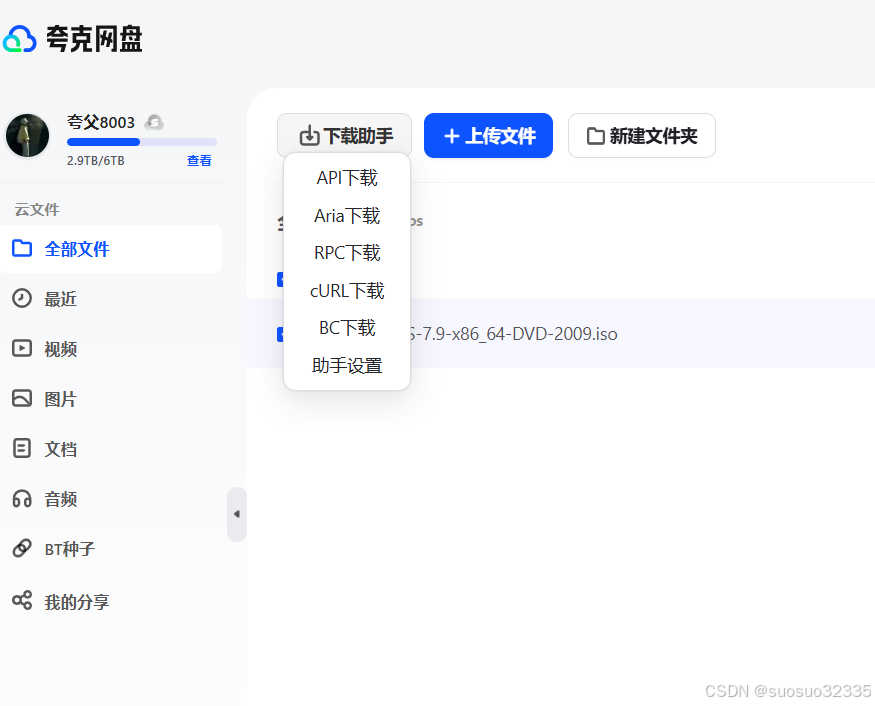Click the 上传文件 upload button
875x706 pixels.
click(488, 136)
